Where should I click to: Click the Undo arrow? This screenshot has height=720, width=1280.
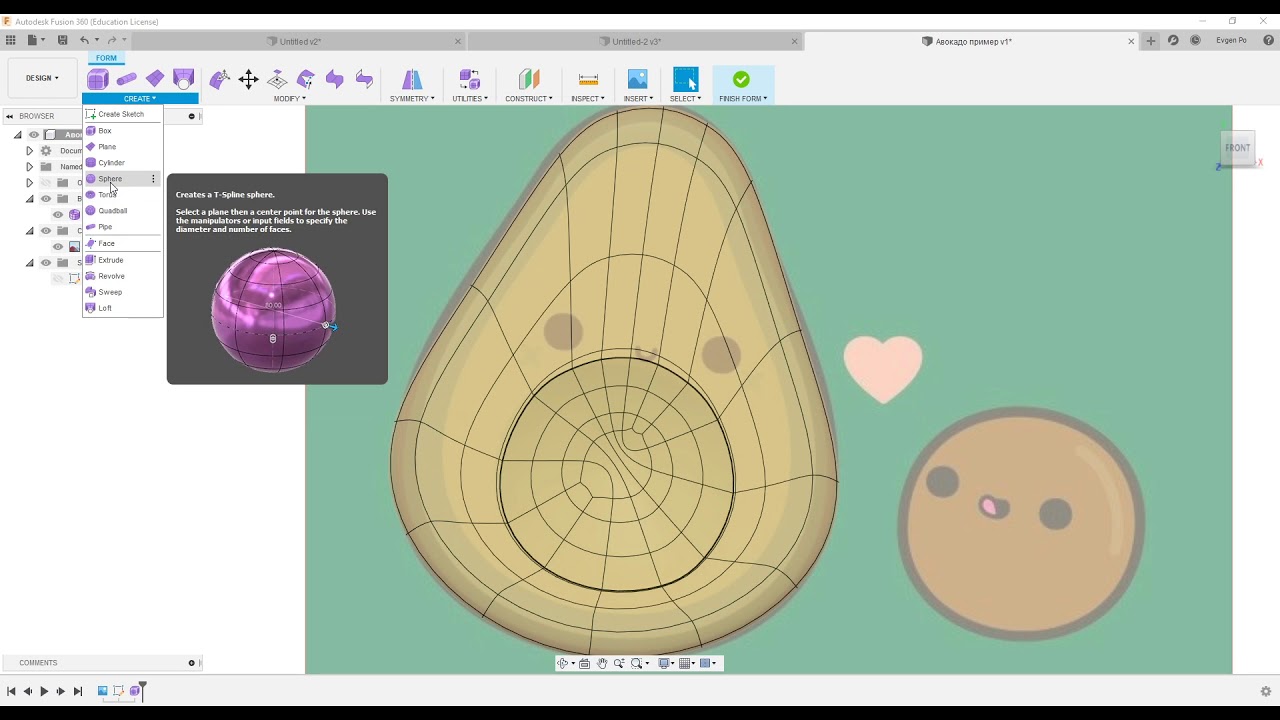tap(85, 41)
